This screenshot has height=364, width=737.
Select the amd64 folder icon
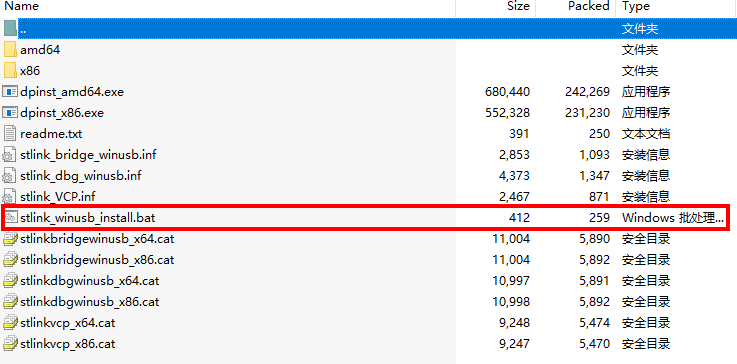[x=10, y=49]
